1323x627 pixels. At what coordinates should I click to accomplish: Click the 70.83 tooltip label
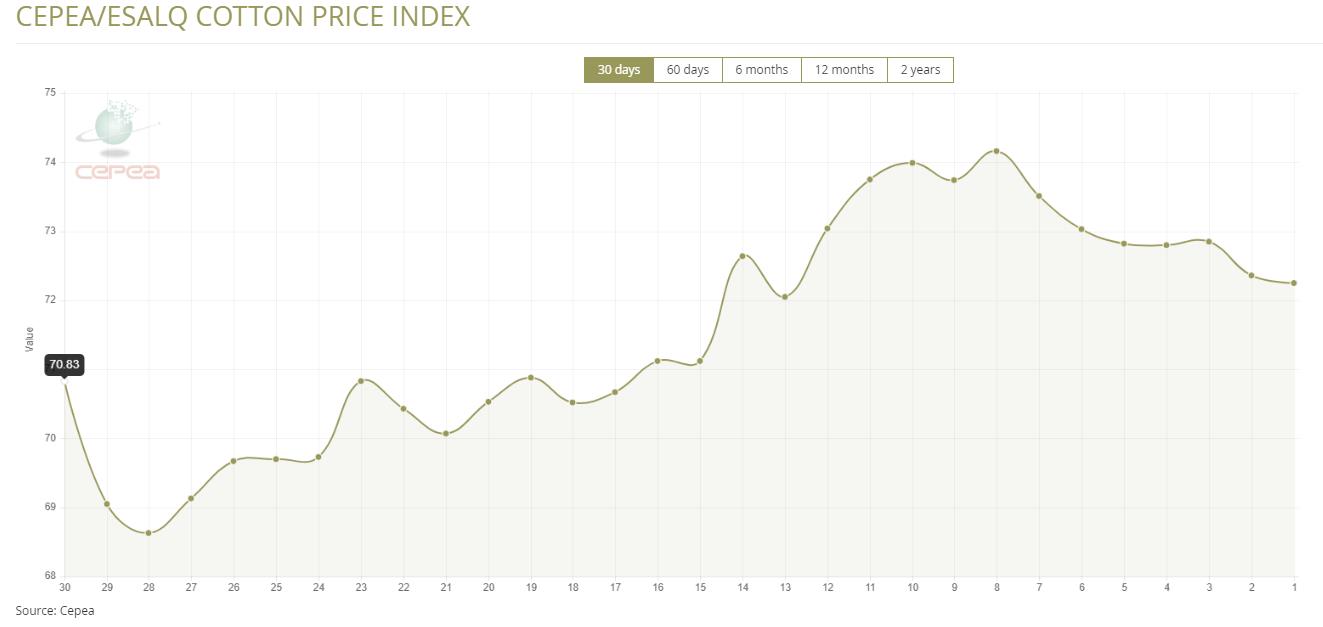pyautogui.click(x=64, y=364)
